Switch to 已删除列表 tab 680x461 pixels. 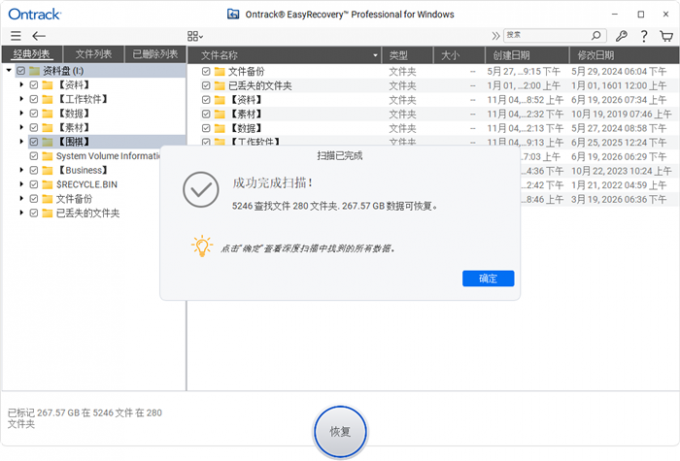[155, 54]
